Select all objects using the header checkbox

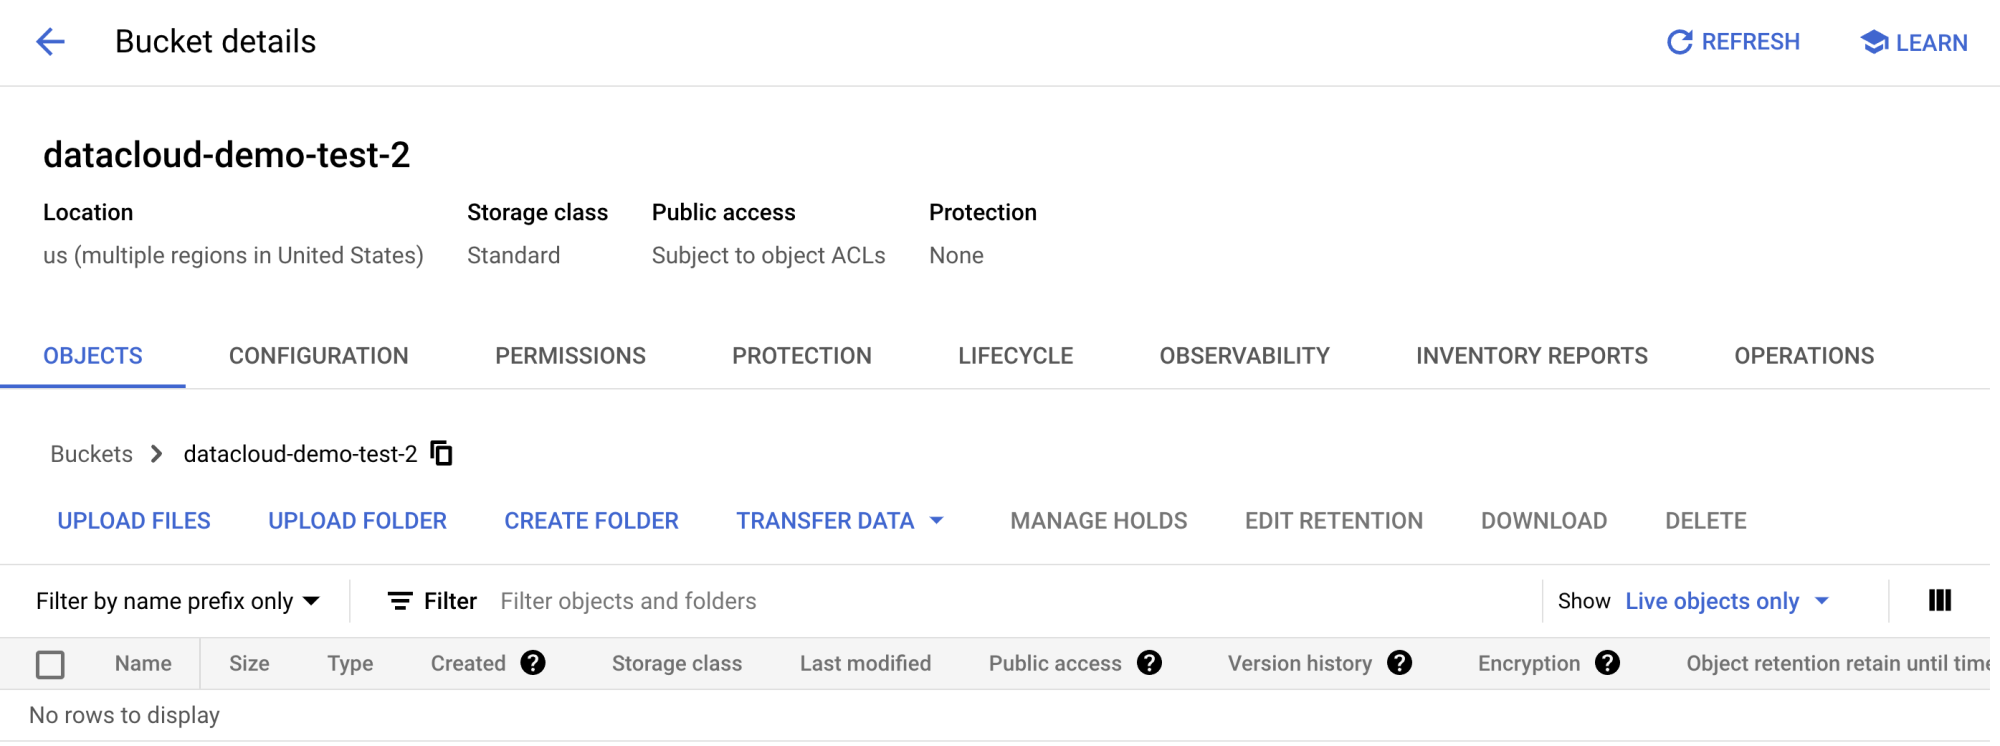pyautogui.click(x=50, y=664)
